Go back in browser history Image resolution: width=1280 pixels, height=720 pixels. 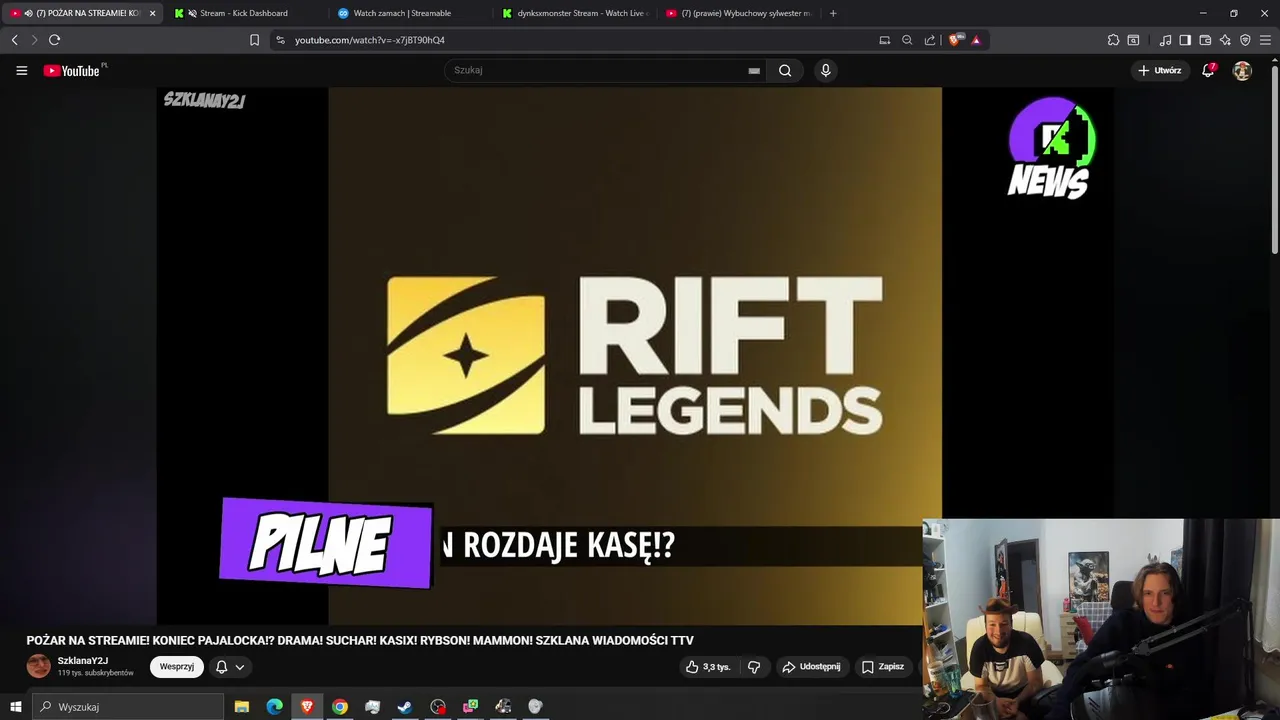(14, 40)
